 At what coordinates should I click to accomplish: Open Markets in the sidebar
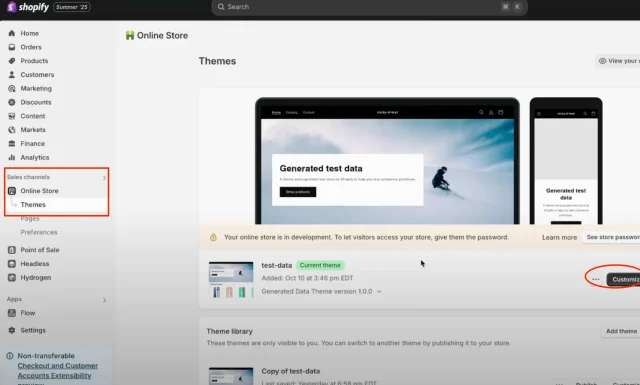(33, 130)
